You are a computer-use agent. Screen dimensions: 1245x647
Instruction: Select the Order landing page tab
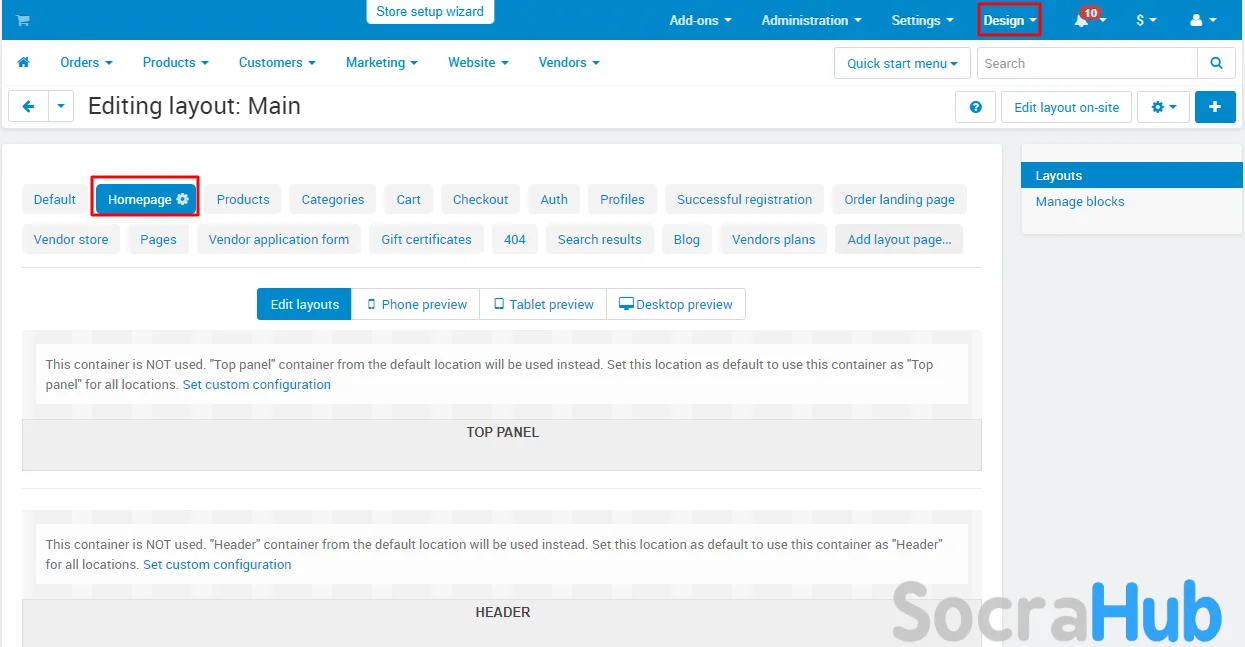pos(899,199)
